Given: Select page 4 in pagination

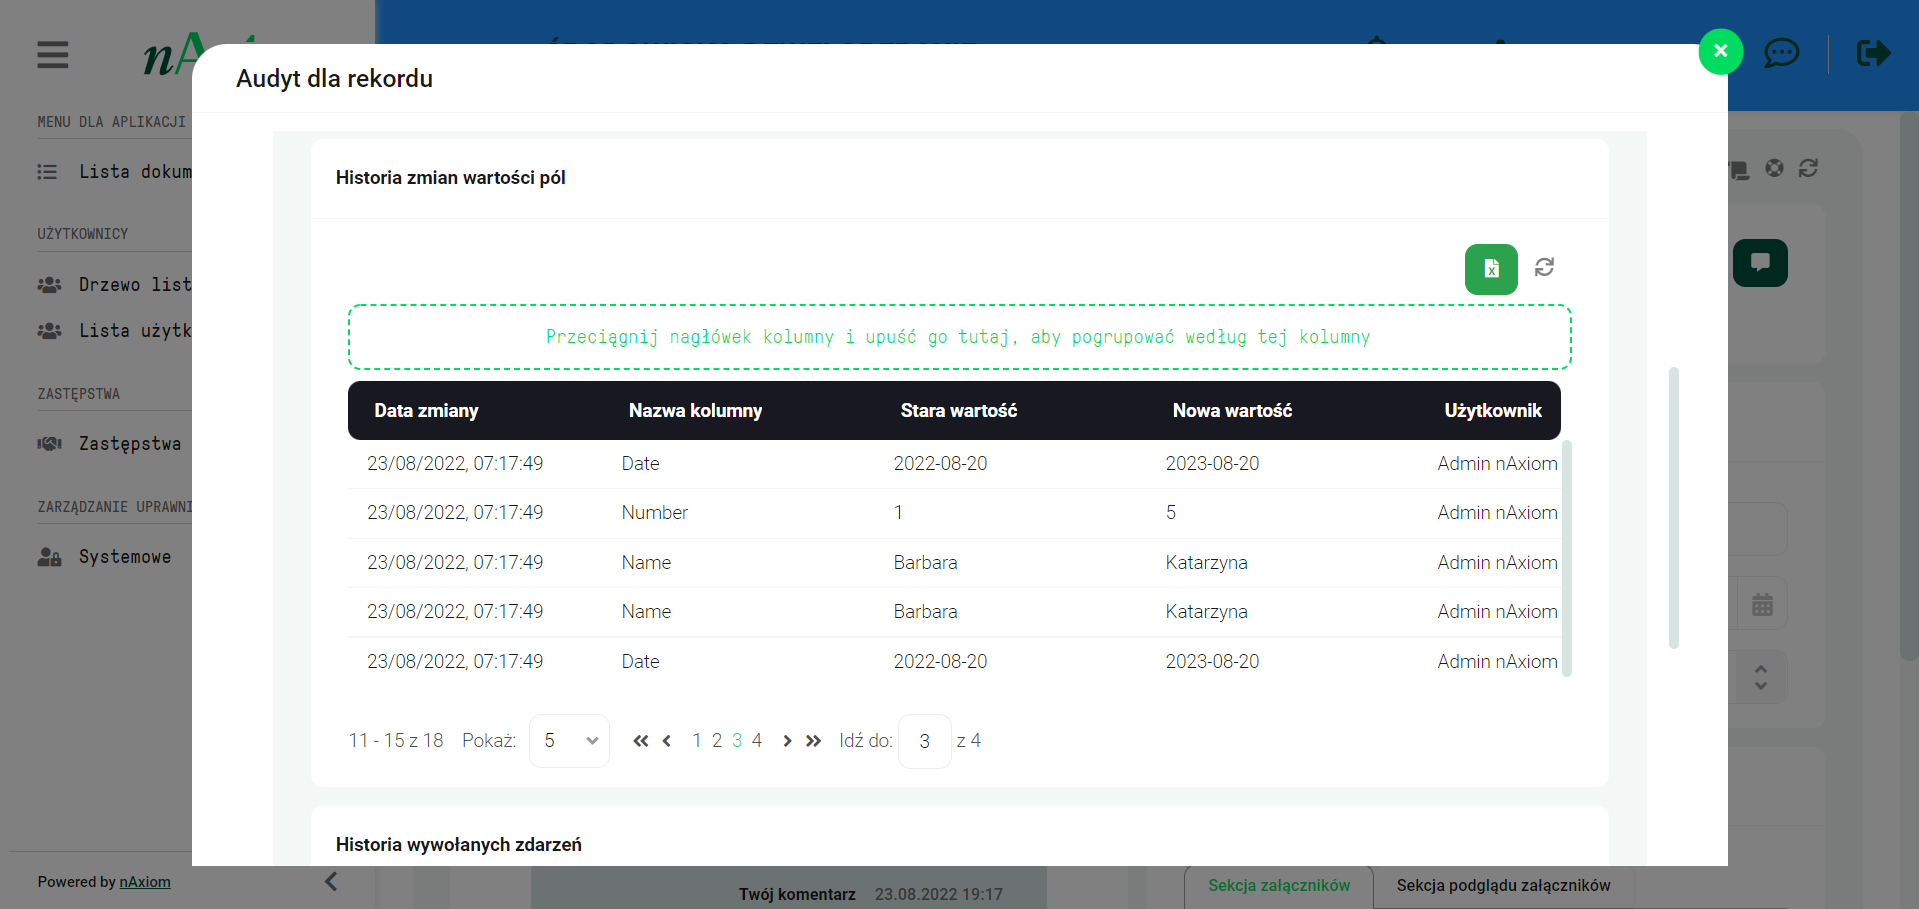Looking at the screenshot, I should tap(757, 741).
